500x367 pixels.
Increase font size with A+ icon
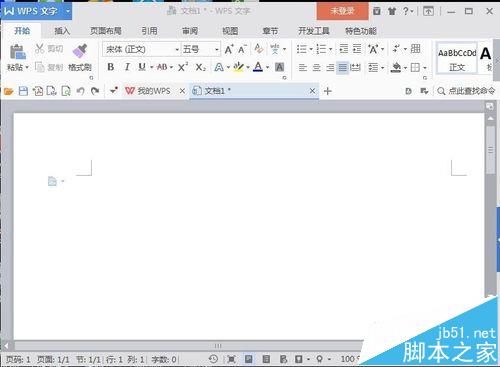click(x=229, y=49)
